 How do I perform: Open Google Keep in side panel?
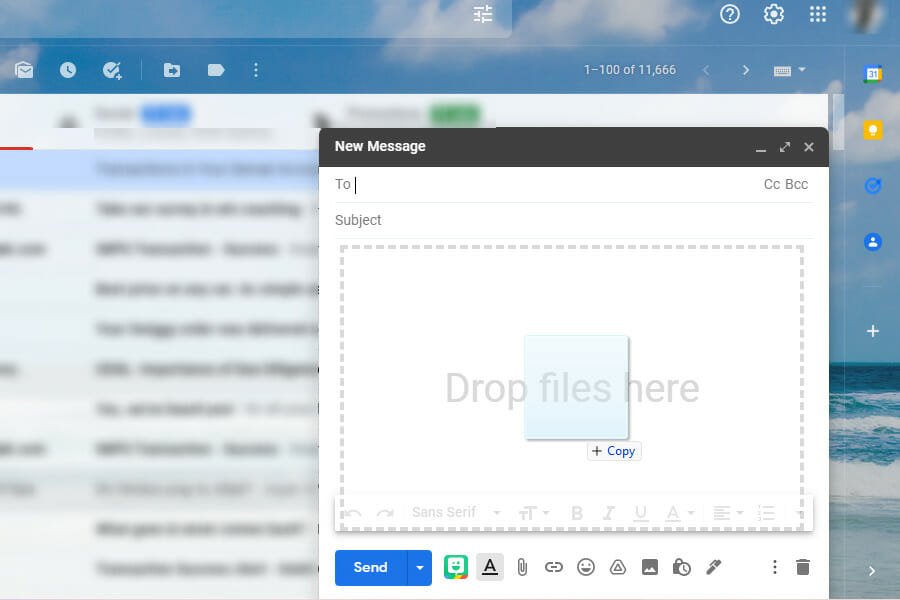[x=873, y=130]
